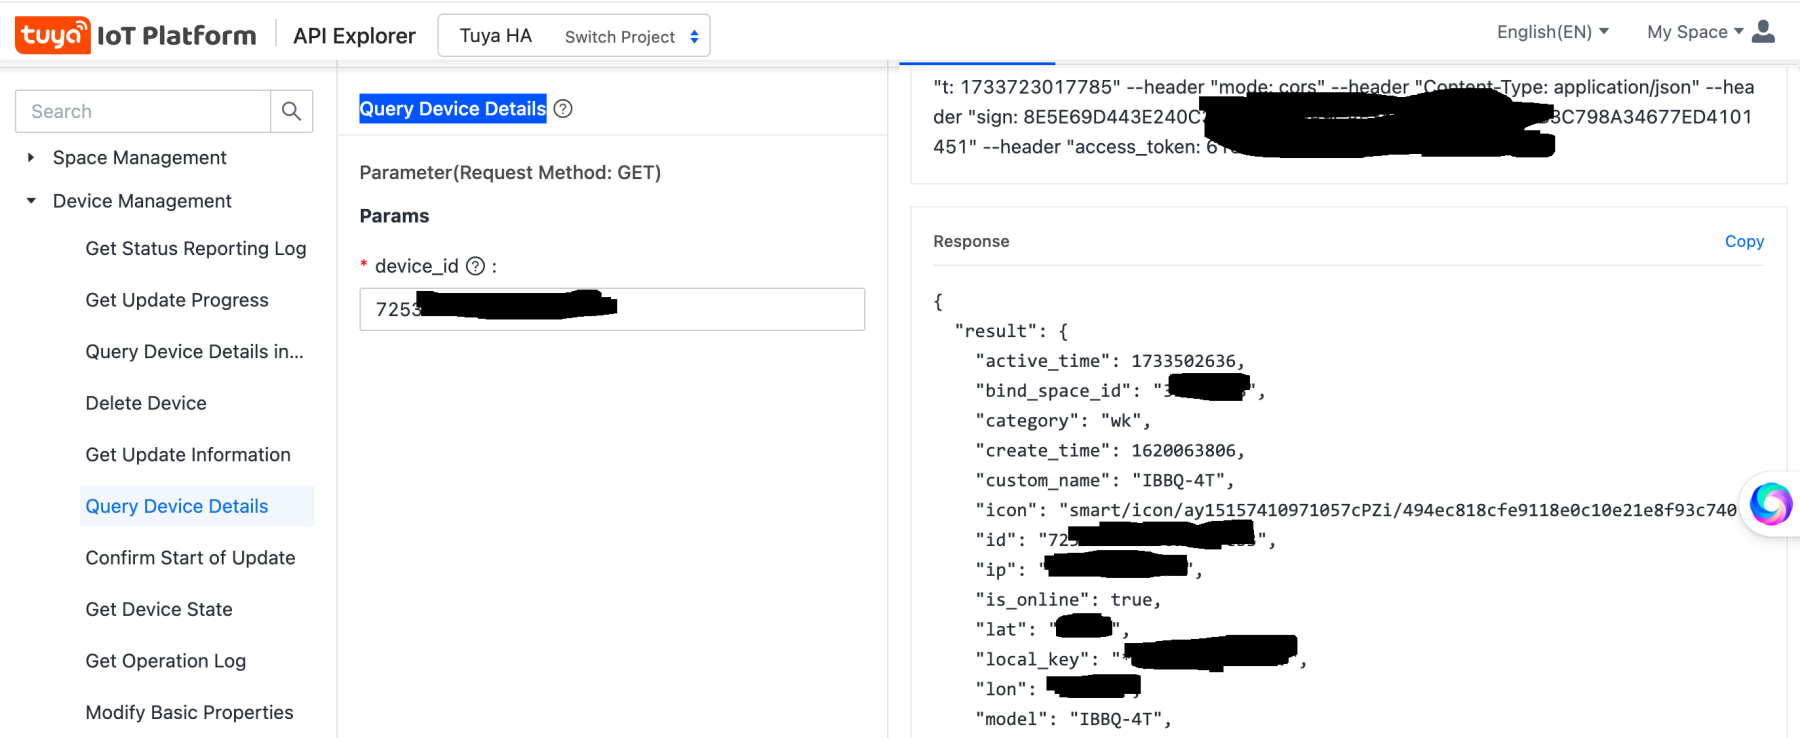Screen dimensions: 1800x738
Task: Open the My Space dropdown
Action: coord(1695,32)
